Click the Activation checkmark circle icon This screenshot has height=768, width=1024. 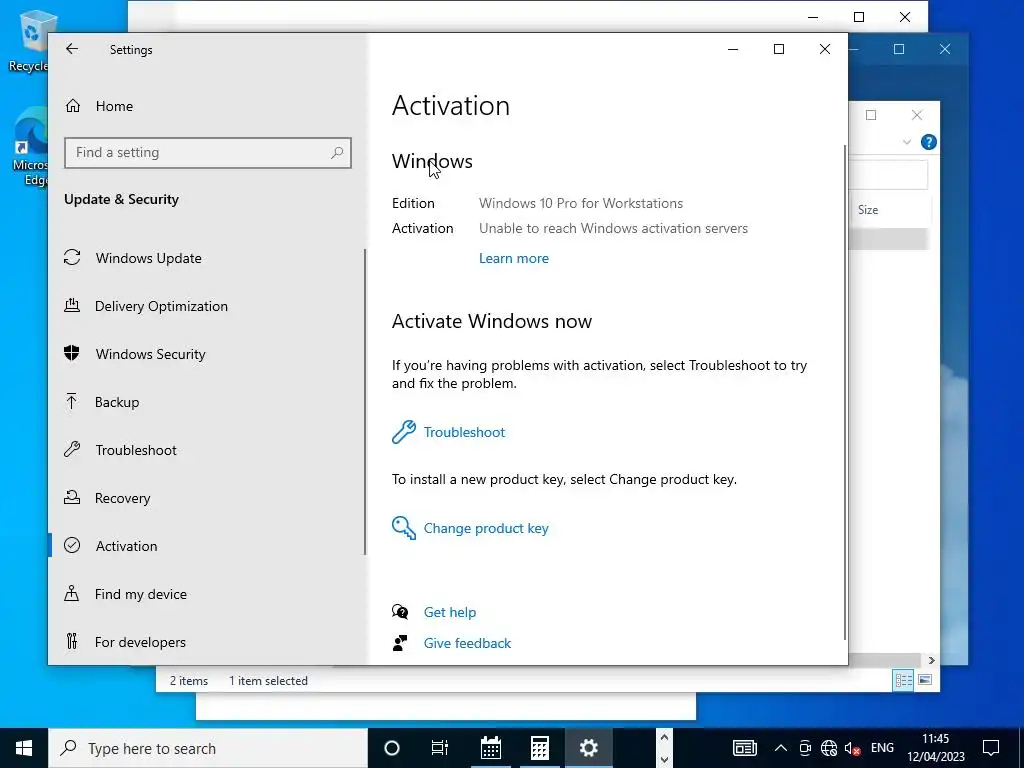(x=72, y=545)
